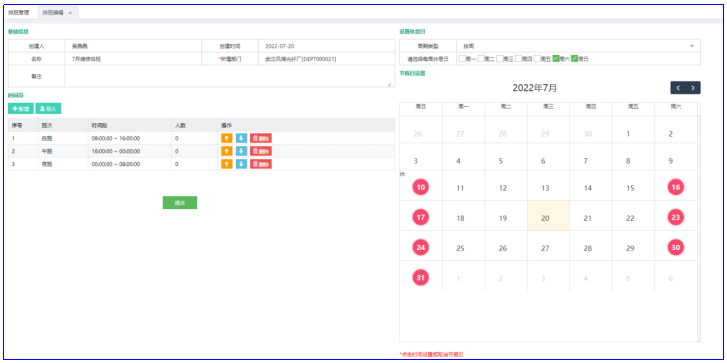The height and width of the screenshot is (363, 727).
Task: Uncheck the 周日 rest day checkbox
Action: coord(574,59)
